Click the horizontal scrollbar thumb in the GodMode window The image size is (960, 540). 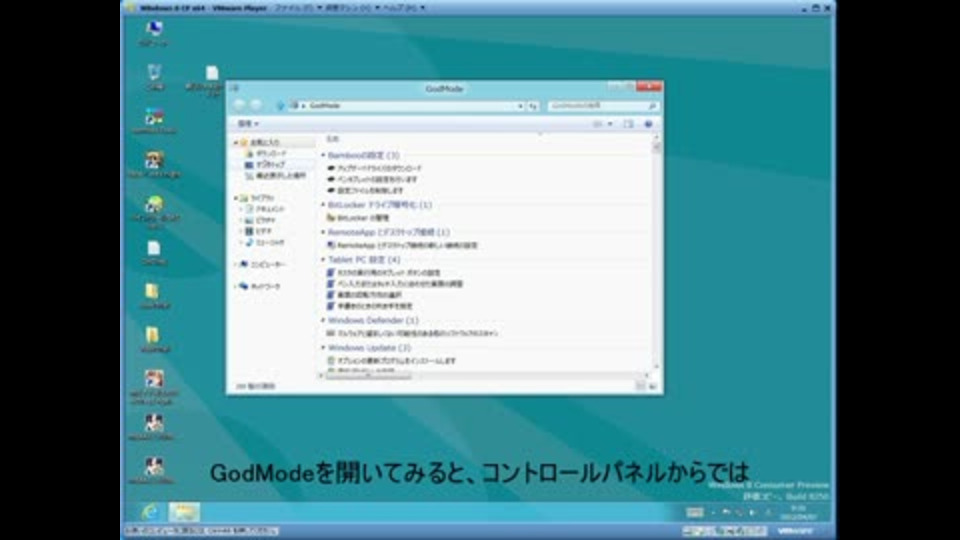tap(369, 375)
